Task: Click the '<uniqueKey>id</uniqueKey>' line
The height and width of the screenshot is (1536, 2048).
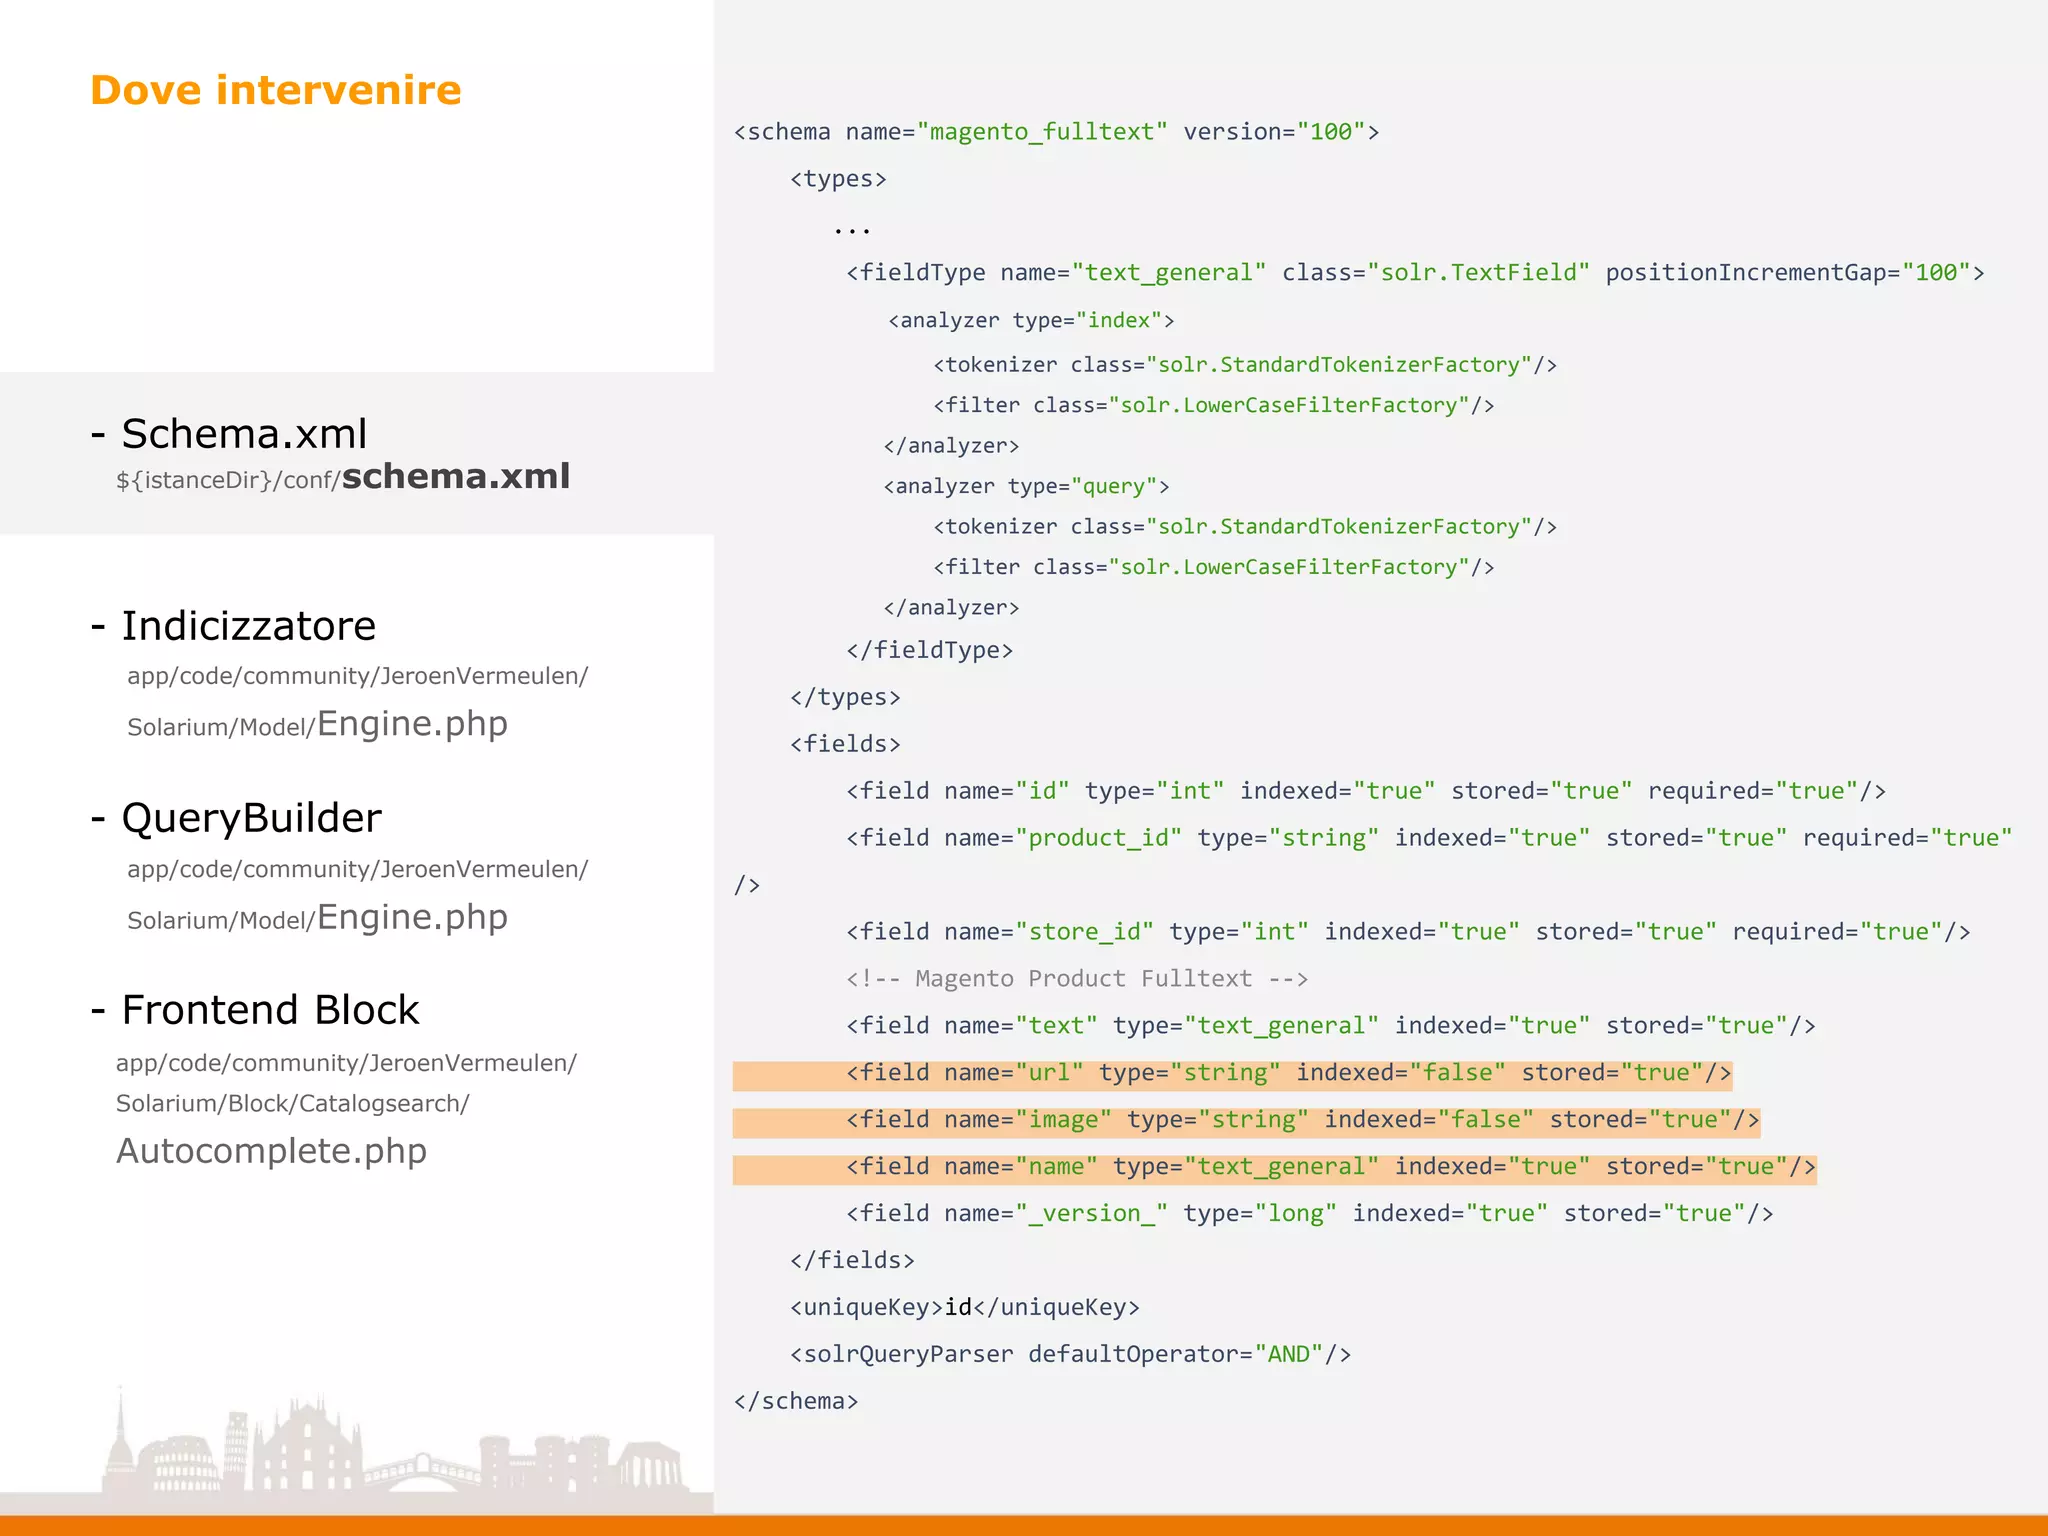Action: tap(965, 1307)
